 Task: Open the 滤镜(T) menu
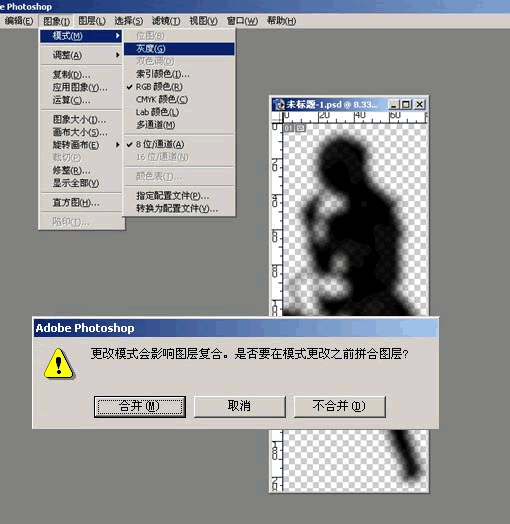click(x=166, y=21)
